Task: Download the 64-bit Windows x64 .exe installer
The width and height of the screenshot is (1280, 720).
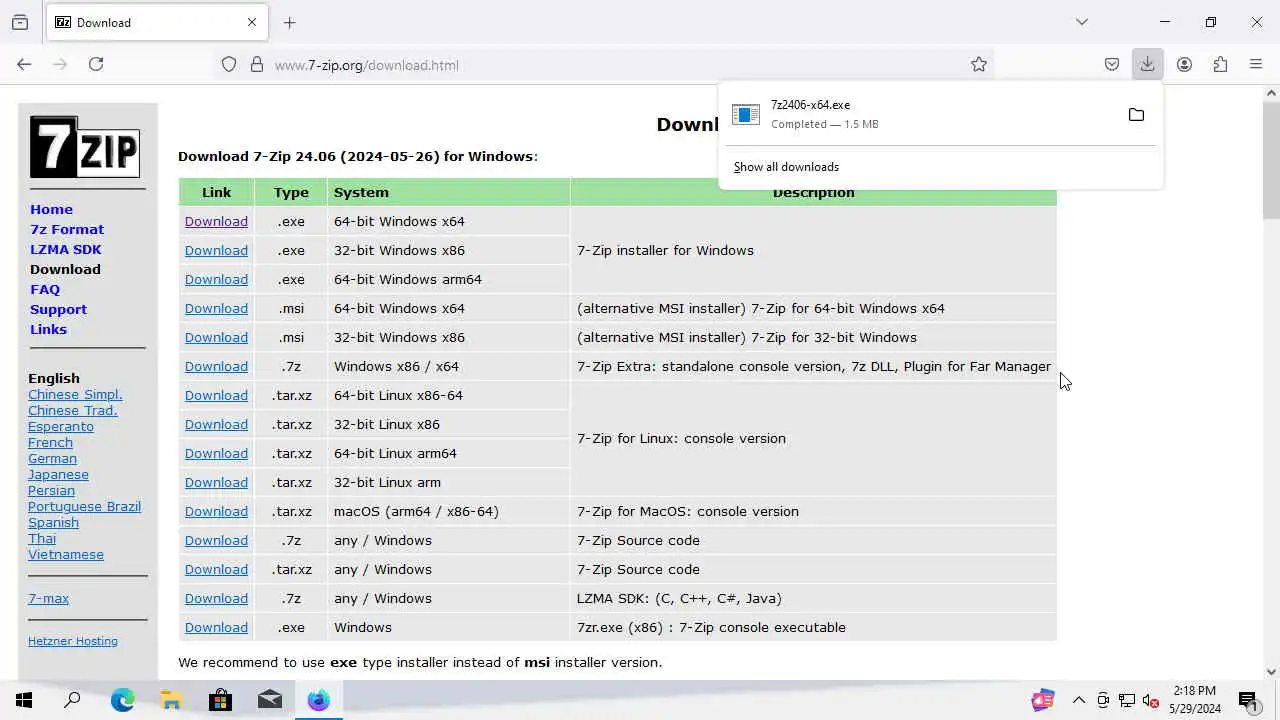Action: tap(216, 221)
